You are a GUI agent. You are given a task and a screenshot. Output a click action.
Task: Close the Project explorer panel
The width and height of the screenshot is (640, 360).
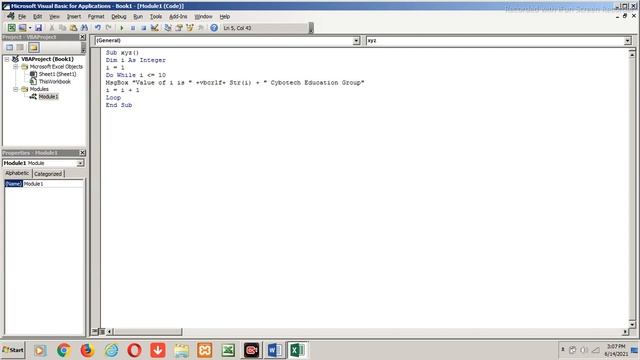[x=82, y=37]
